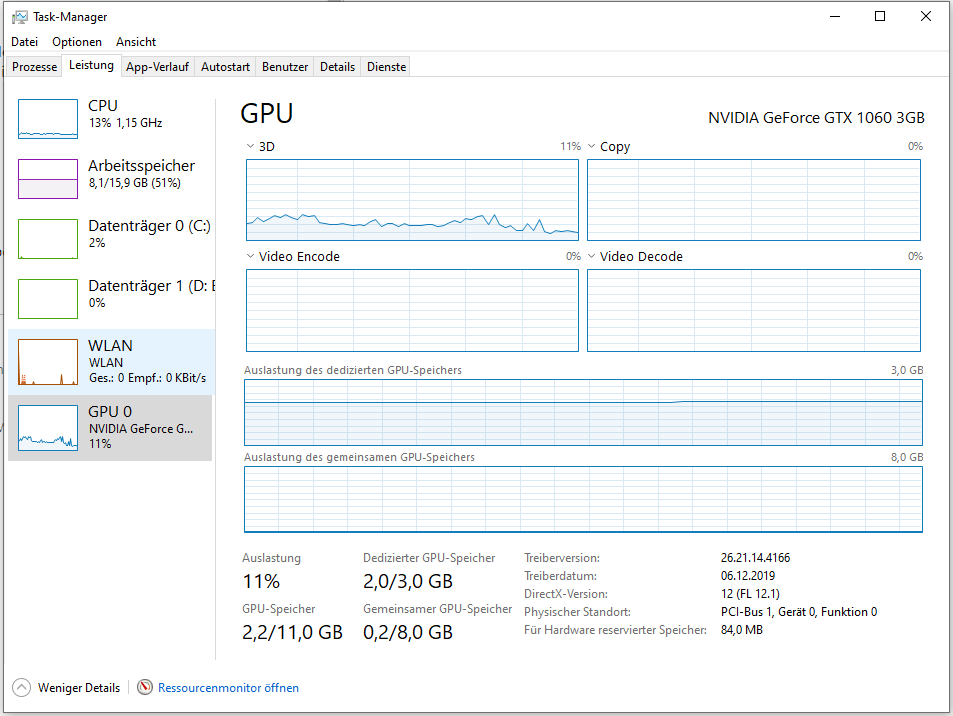The height and width of the screenshot is (716, 953).
Task: Switch to the Dienste tab
Action: [387, 67]
